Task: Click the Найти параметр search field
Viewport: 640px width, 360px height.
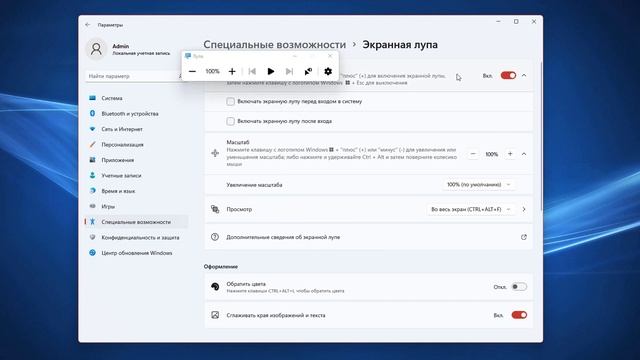Action: coord(133,76)
